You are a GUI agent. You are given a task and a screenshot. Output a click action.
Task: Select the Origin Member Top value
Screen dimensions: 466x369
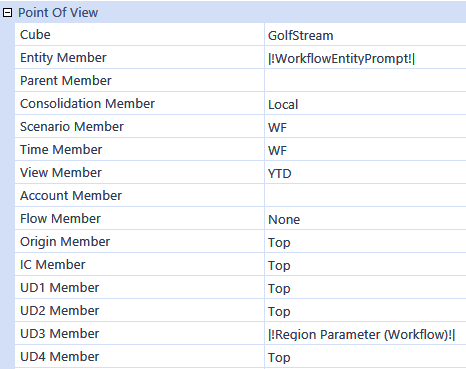365,242
